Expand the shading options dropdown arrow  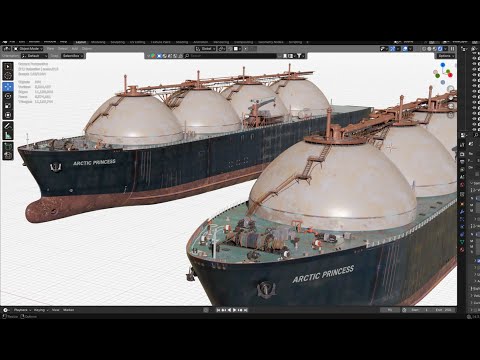coord(446,49)
